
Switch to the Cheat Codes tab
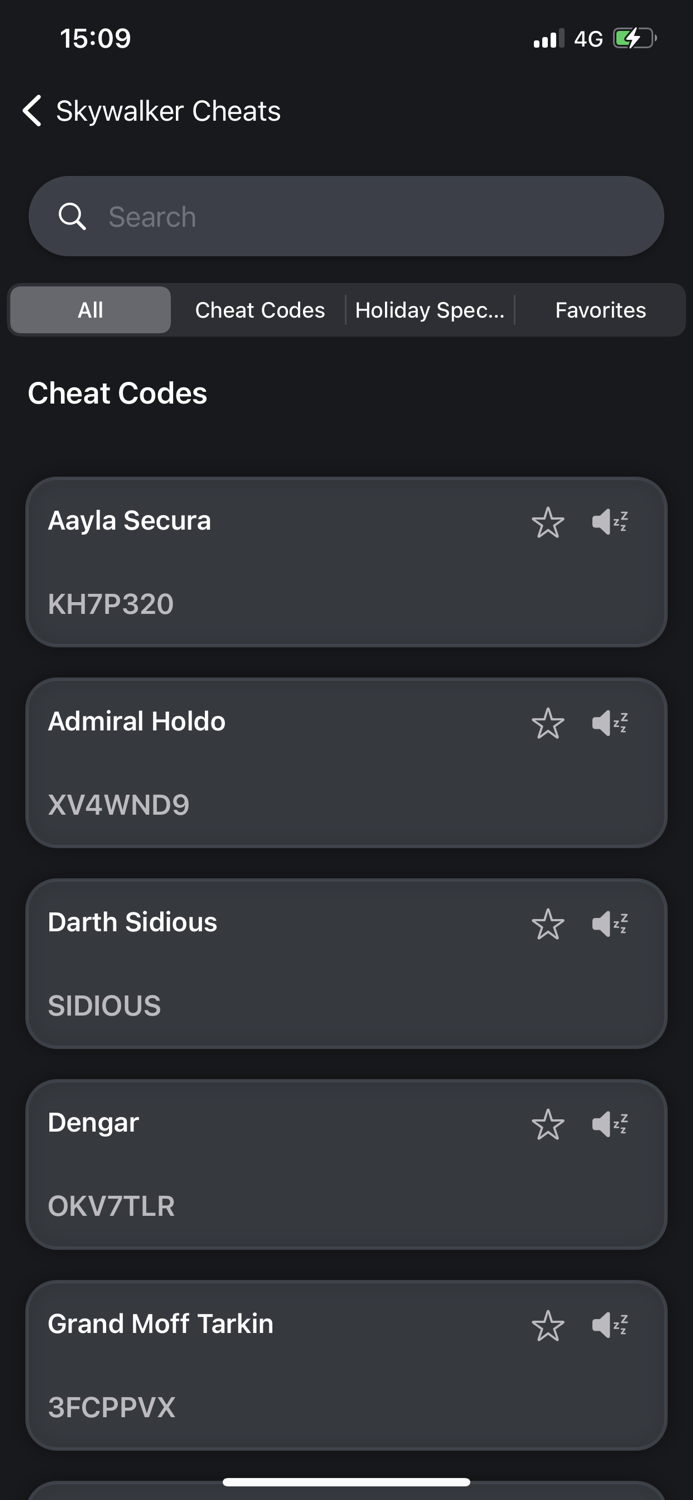pos(260,310)
